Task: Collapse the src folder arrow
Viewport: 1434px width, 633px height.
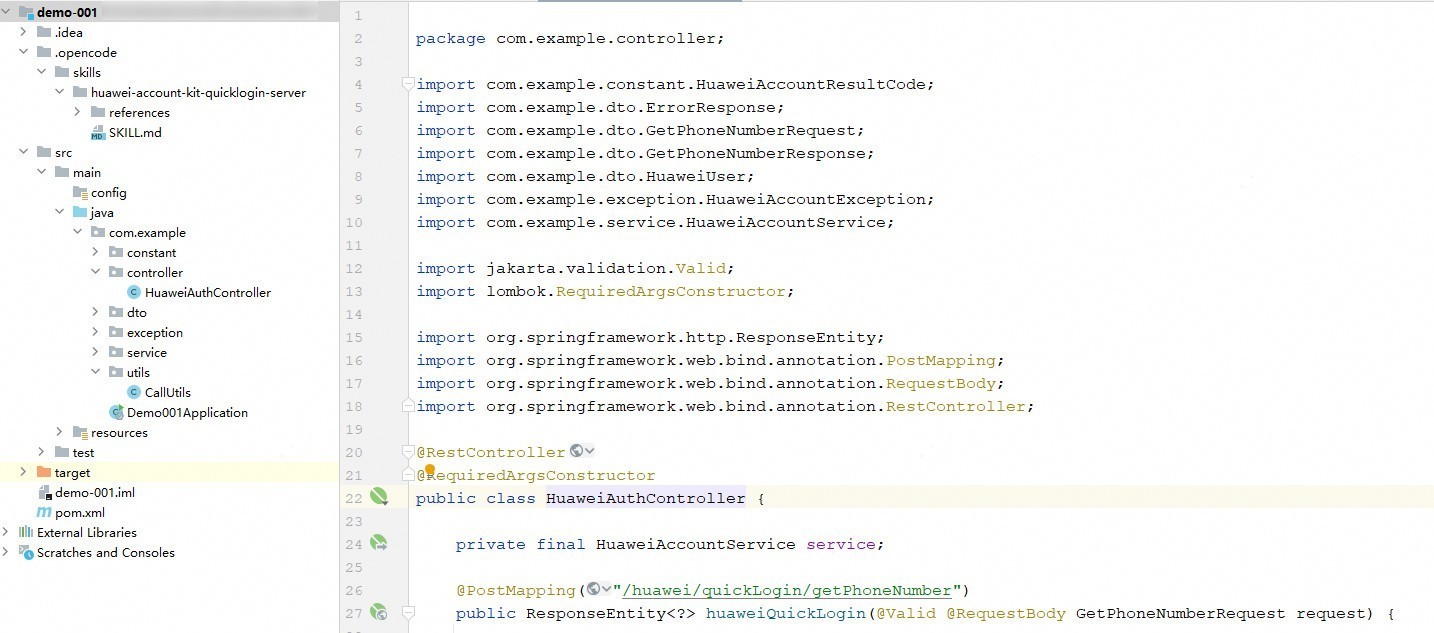Action: 24,152
